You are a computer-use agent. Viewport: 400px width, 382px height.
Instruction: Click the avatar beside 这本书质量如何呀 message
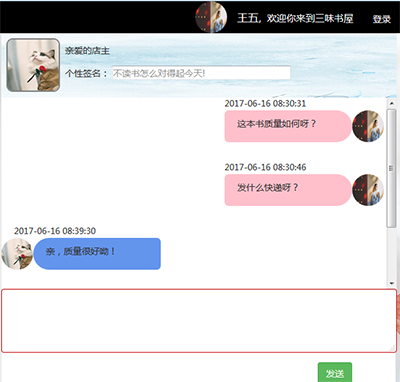[368, 126]
